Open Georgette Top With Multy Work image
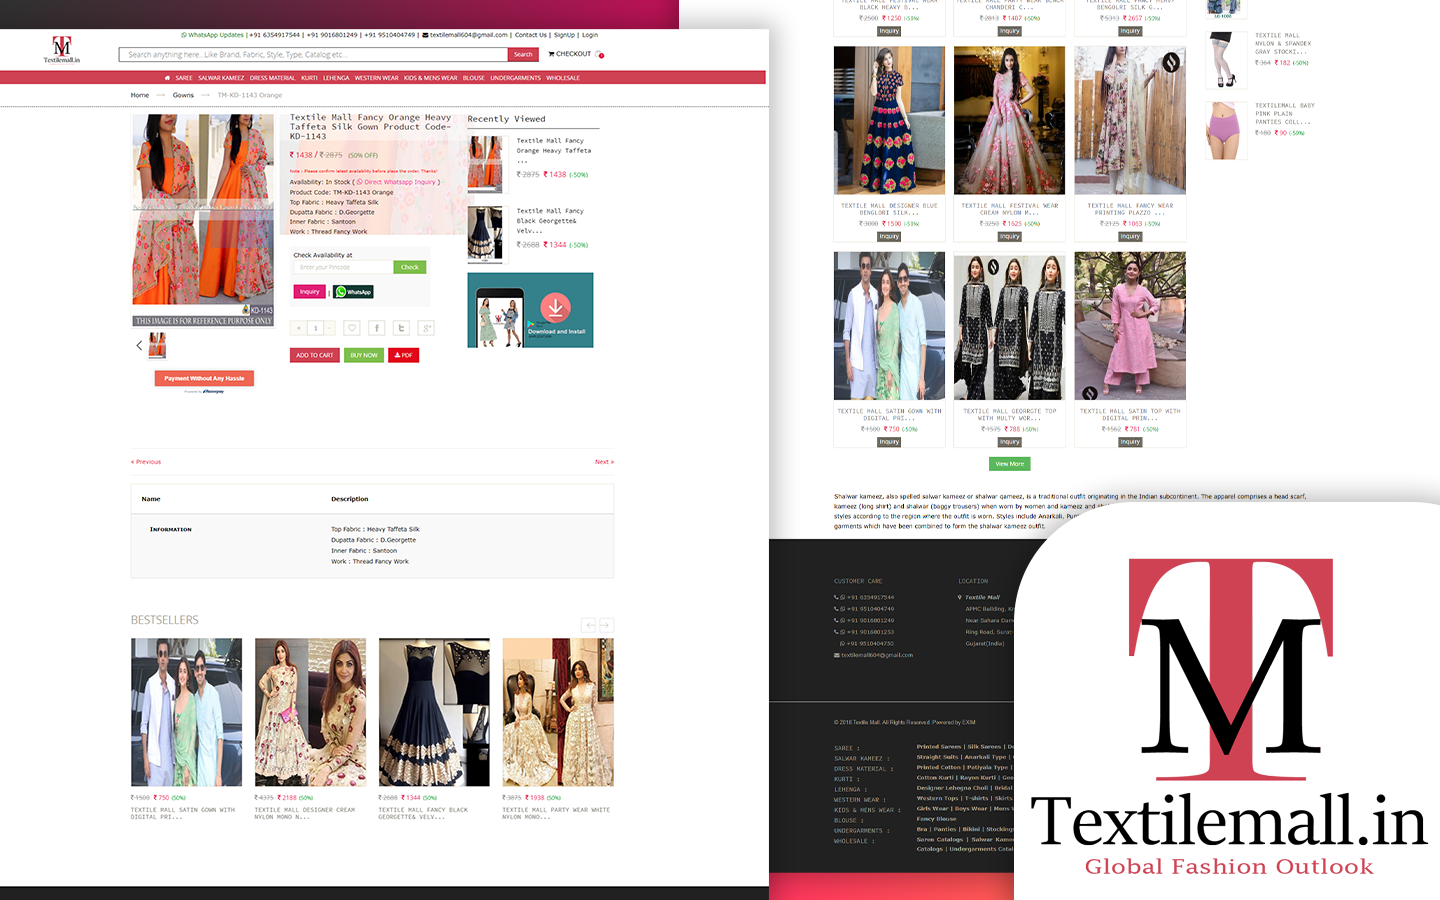 [x=1010, y=326]
